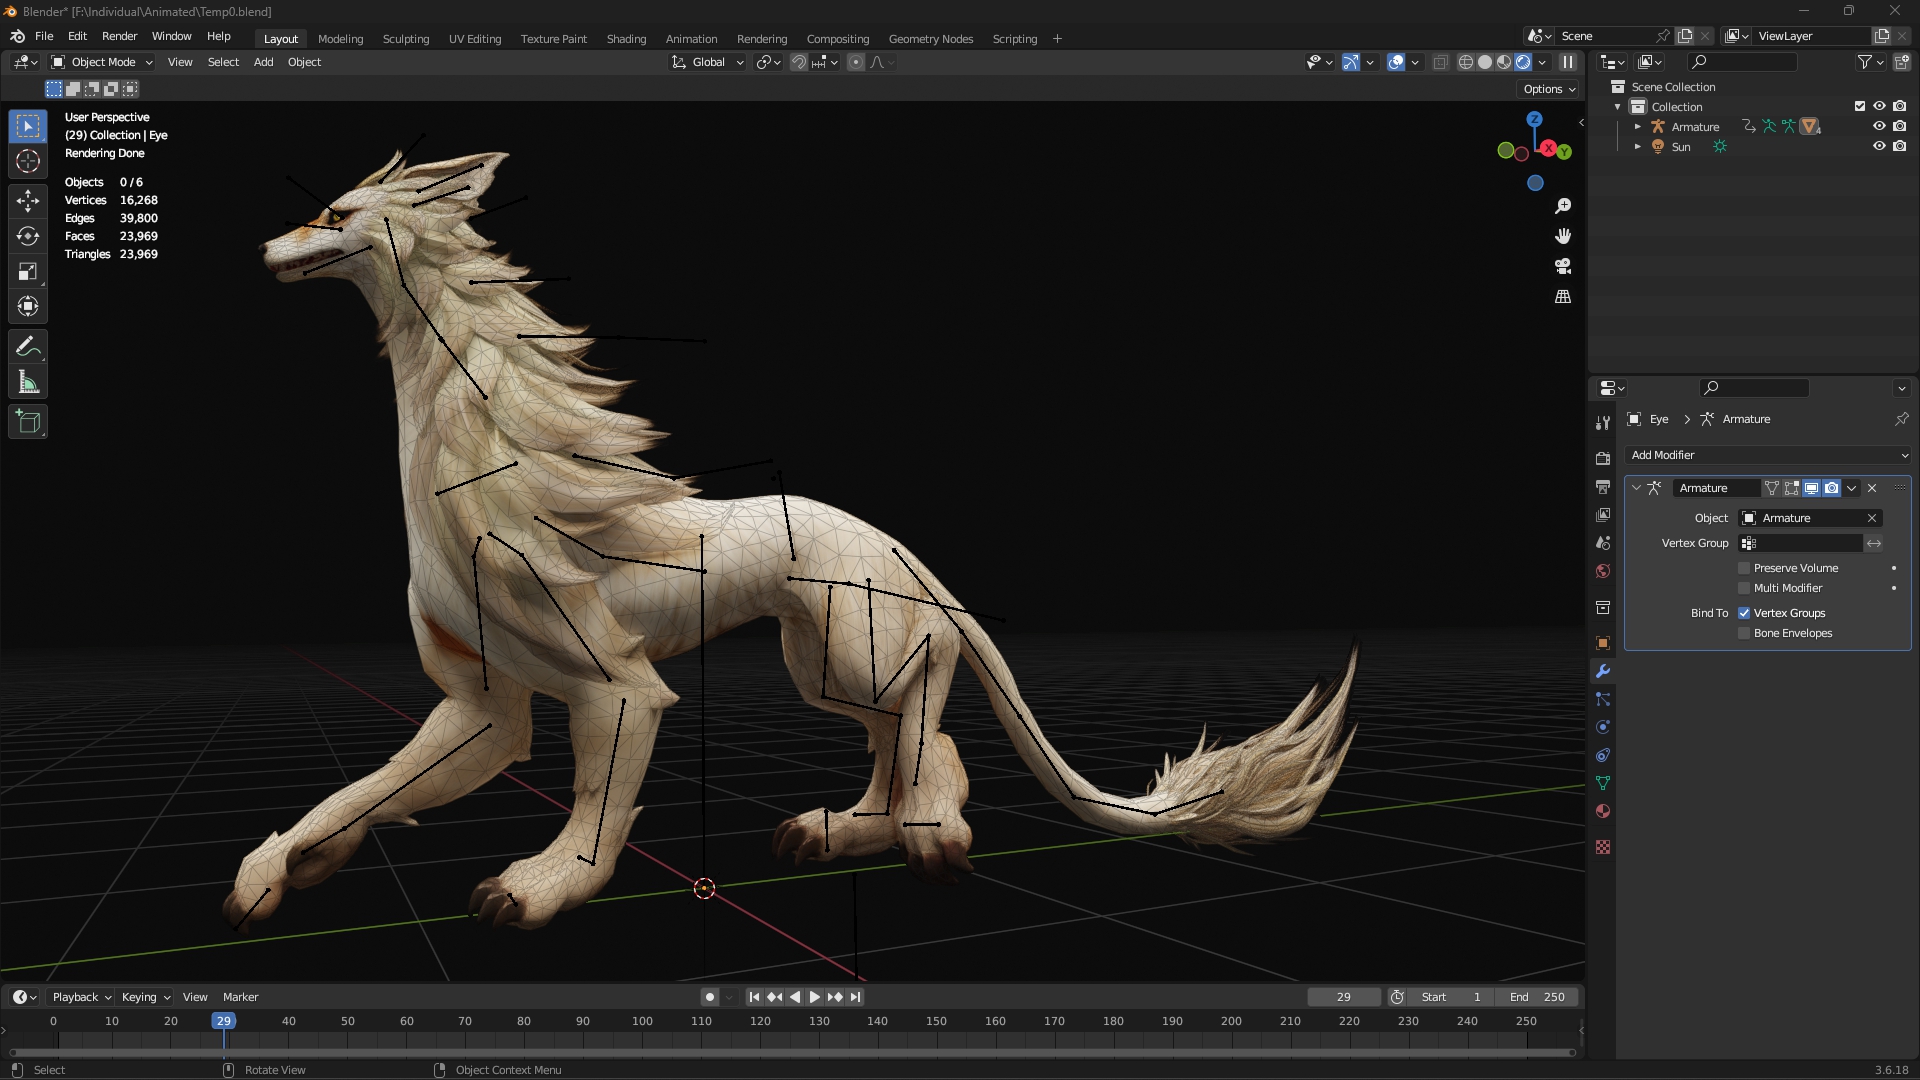Click the viewport Options button
This screenshot has width=1920, height=1080.
pyautogui.click(x=1549, y=89)
